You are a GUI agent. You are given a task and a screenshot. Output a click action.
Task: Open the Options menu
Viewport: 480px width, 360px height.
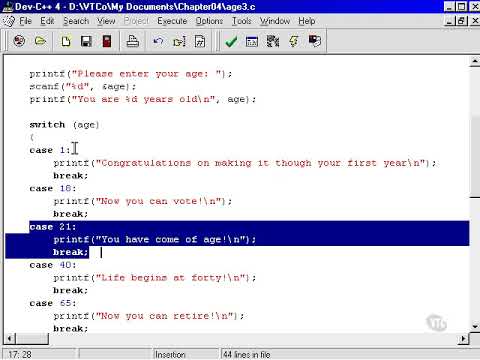pyautogui.click(x=209, y=21)
